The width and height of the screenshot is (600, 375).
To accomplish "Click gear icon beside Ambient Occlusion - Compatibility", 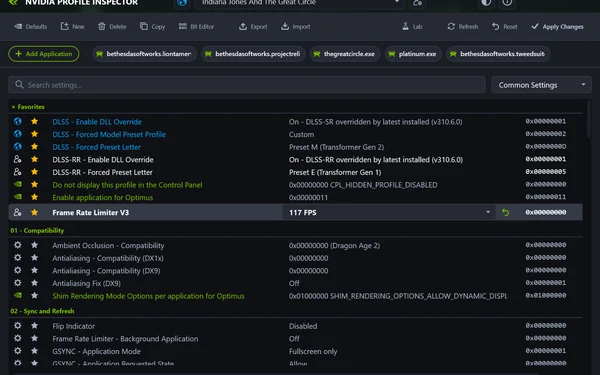I will [x=18, y=245].
